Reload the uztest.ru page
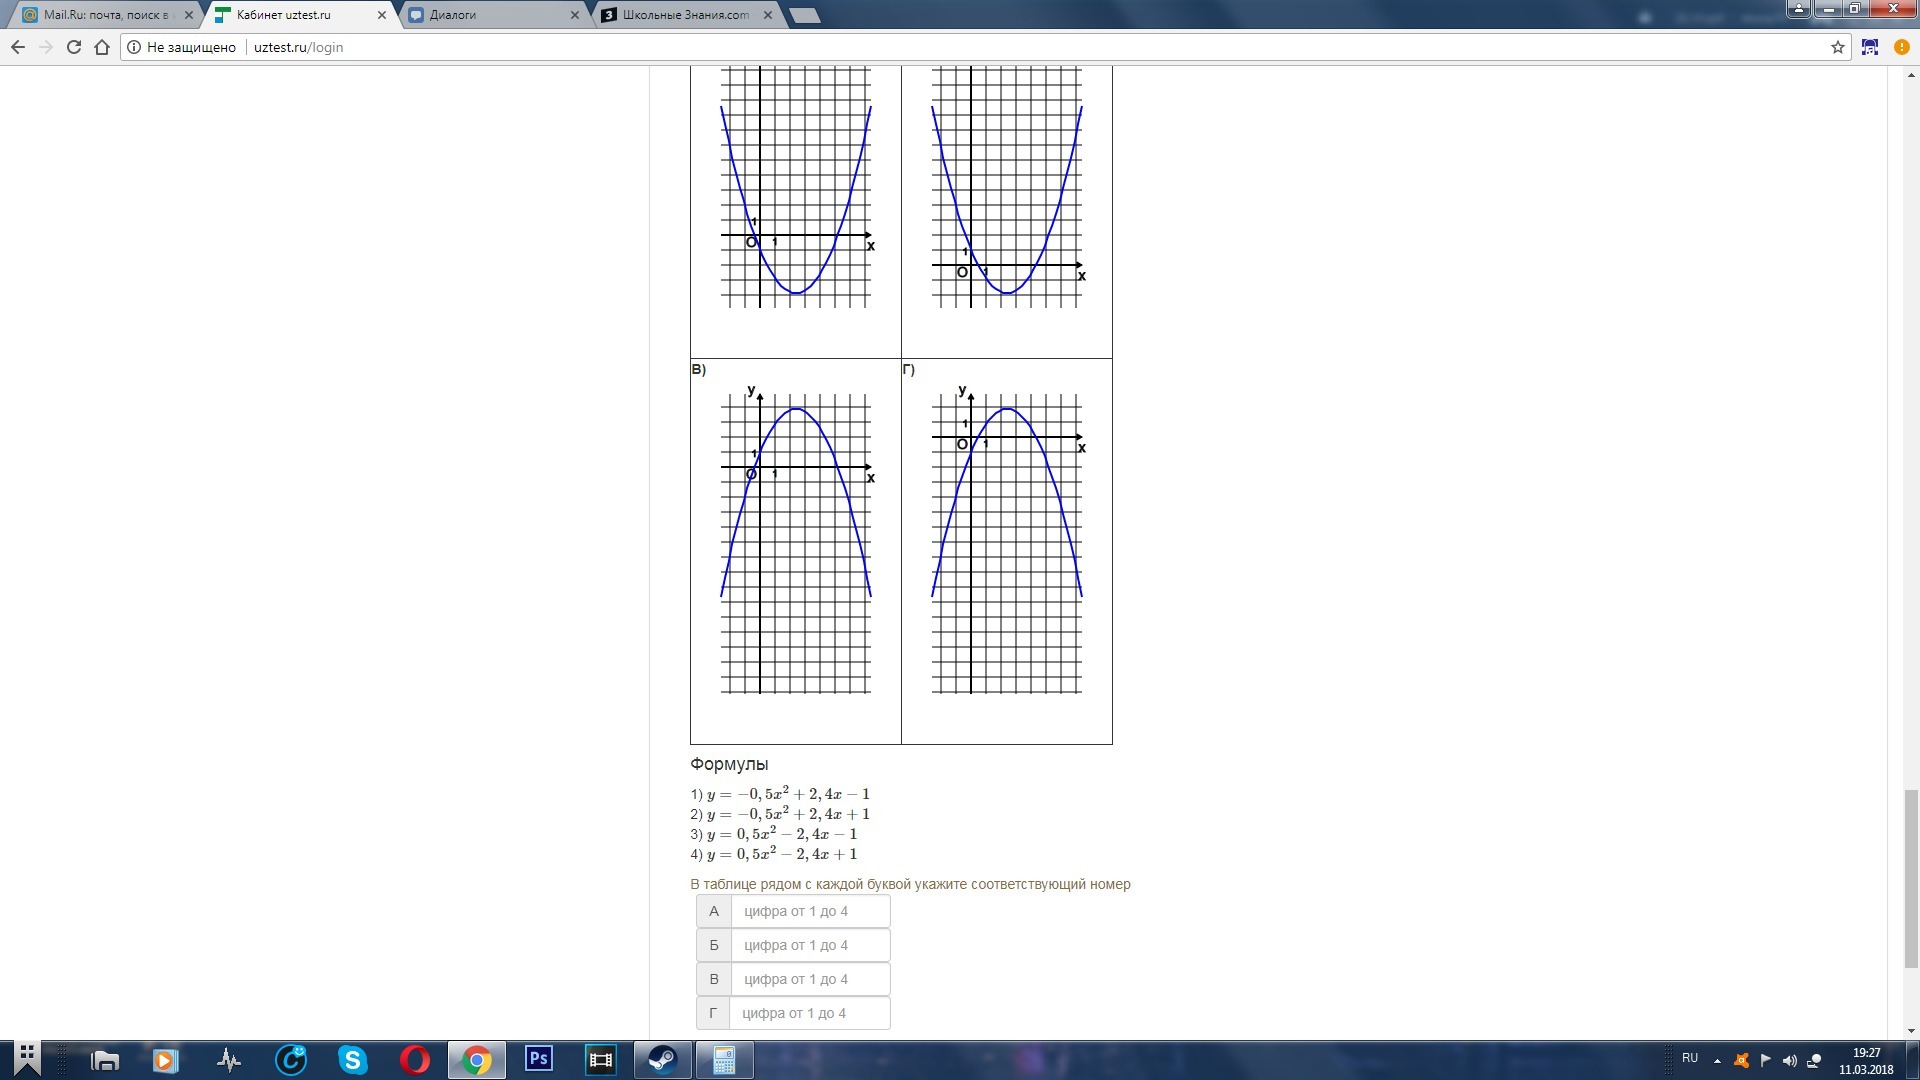Image resolution: width=1920 pixels, height=1080 pixels. [74, 47]
